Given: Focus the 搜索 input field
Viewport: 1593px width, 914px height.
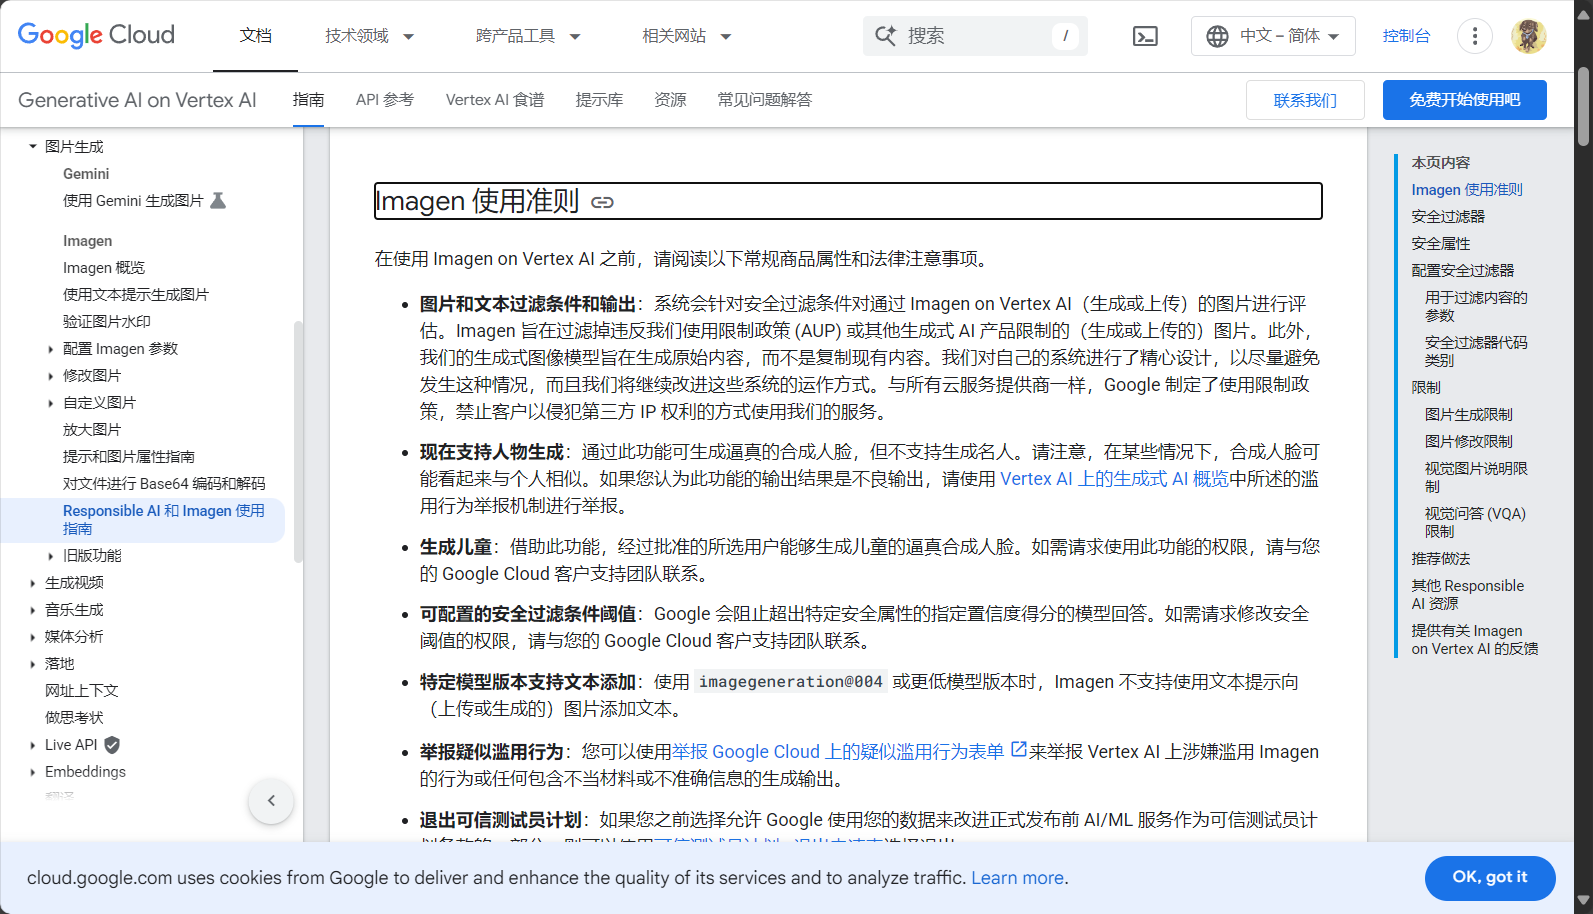Looking at the screenshot, I should (975, 36).
